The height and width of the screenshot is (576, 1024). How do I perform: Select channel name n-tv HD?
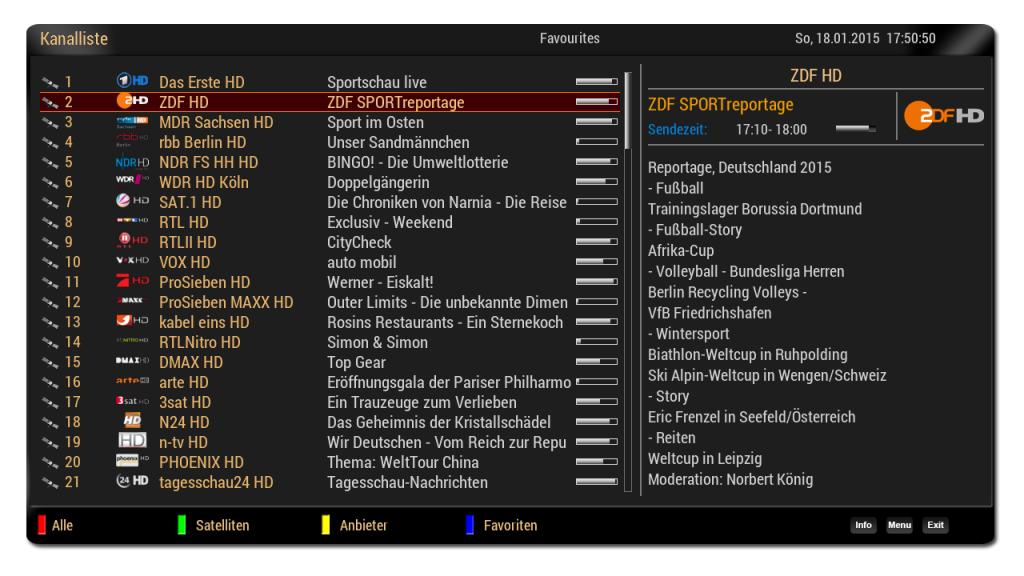coord(184,443)
